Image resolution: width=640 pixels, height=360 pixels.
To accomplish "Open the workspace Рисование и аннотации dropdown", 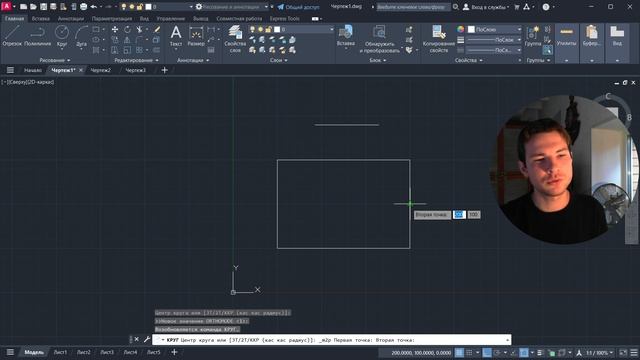I will click(x=232, y=7).
